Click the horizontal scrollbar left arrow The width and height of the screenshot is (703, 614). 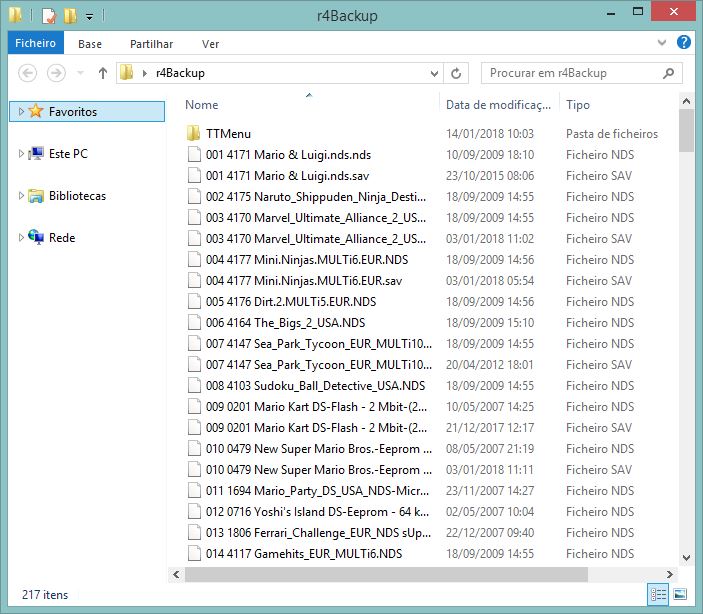coord(176,575)
